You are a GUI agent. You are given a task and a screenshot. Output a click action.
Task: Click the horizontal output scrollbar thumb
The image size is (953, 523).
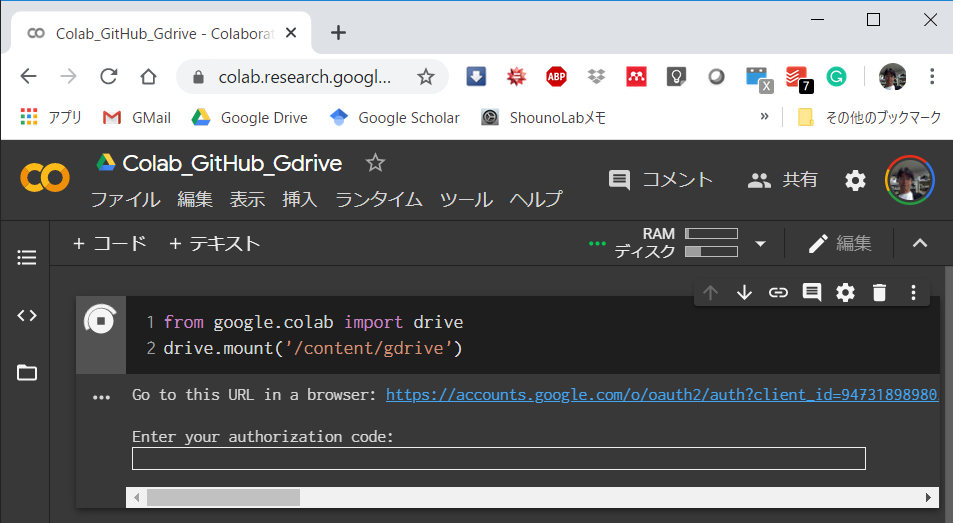tap(223, 497)
